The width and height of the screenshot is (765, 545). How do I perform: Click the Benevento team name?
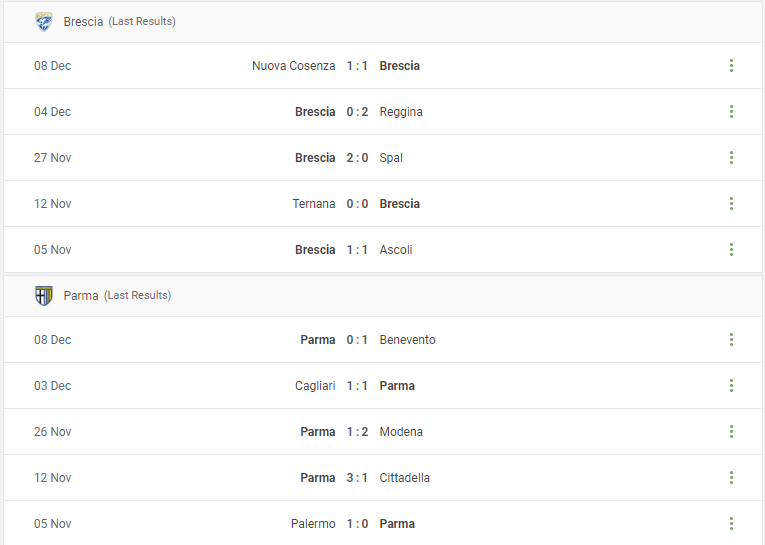click(x=407, y=340)
